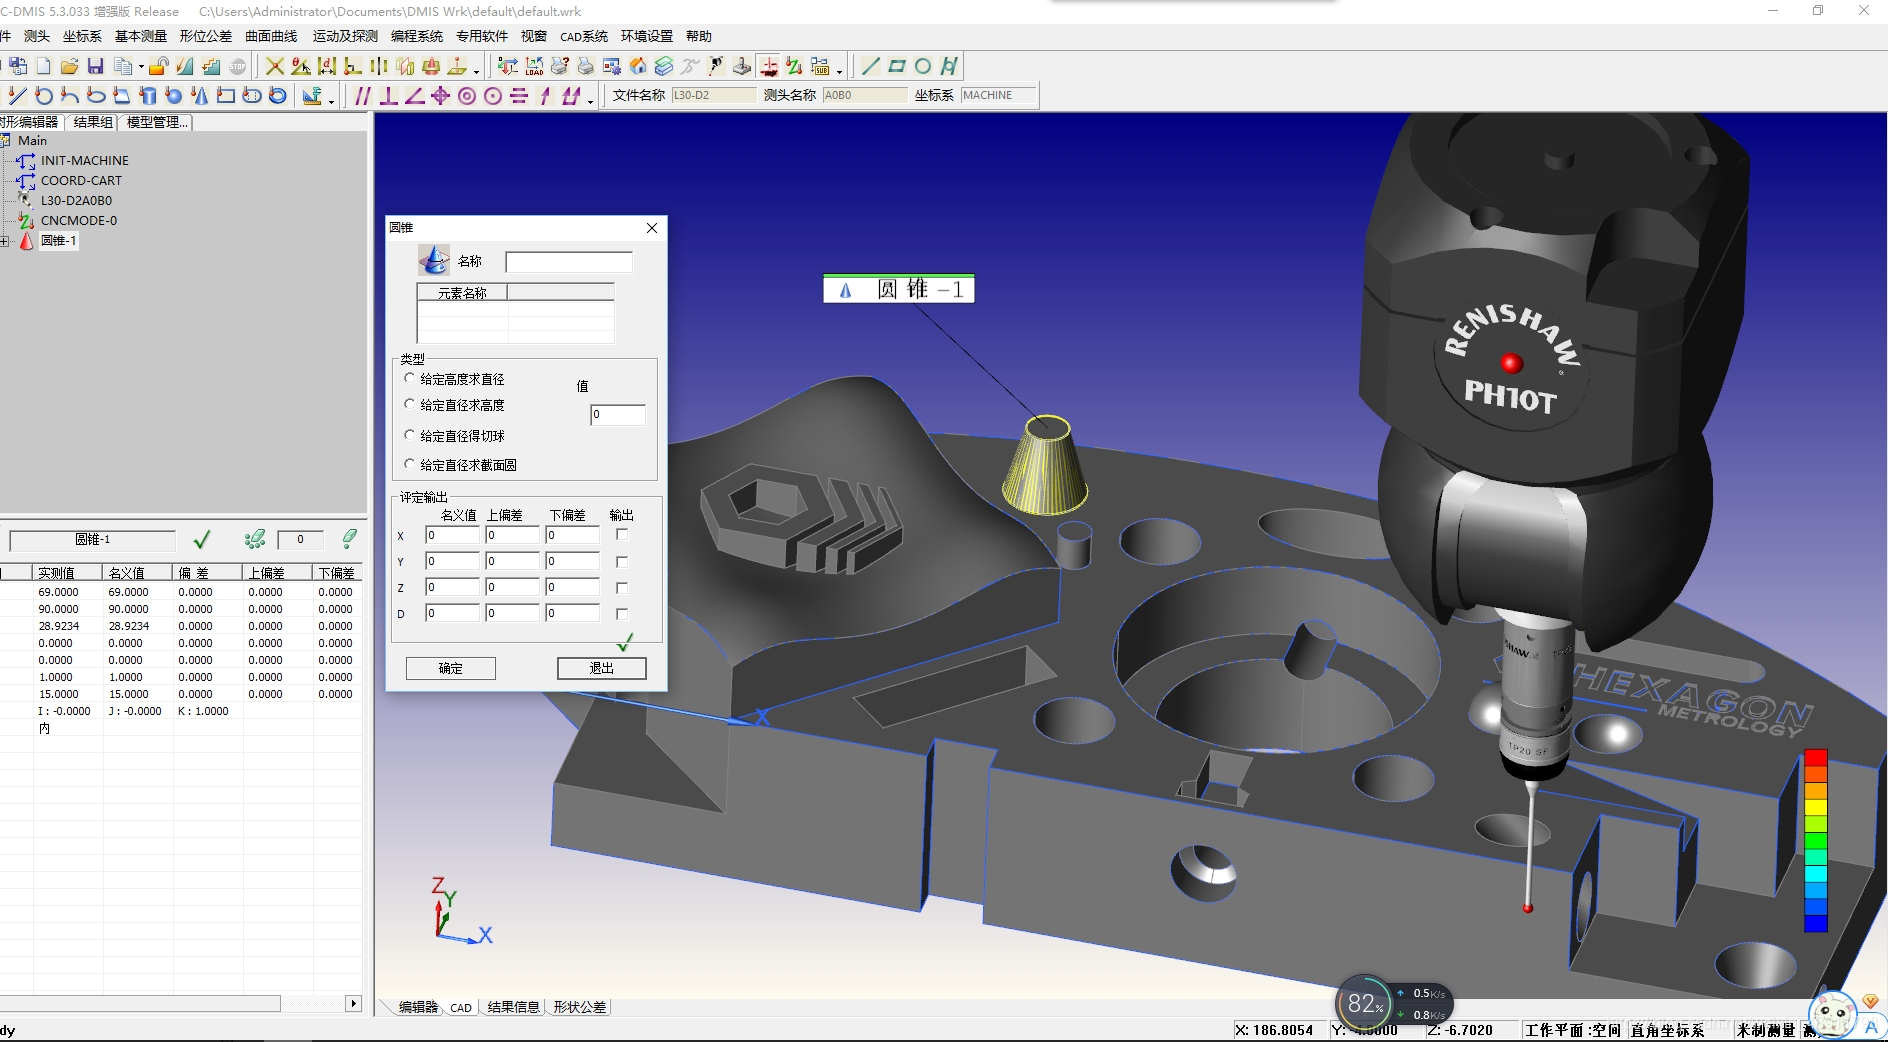Open dropdown arrow after tolerance icons group
This screenshot has height=1042, width=1888.
[590, 101]
